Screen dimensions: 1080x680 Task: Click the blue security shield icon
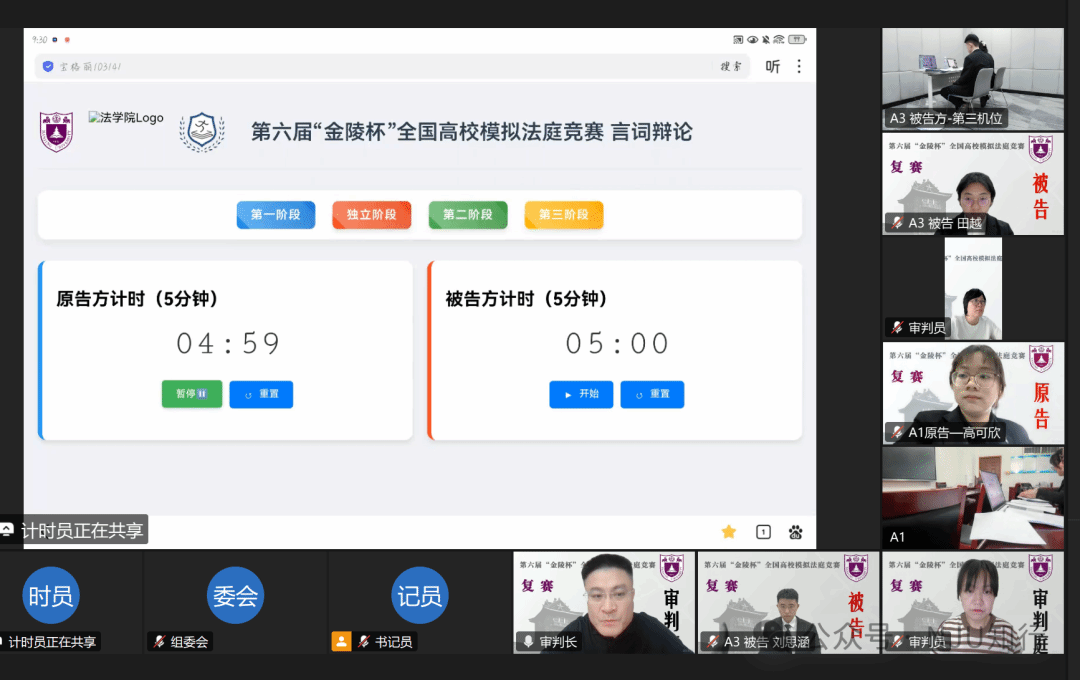tap(48, 67)
